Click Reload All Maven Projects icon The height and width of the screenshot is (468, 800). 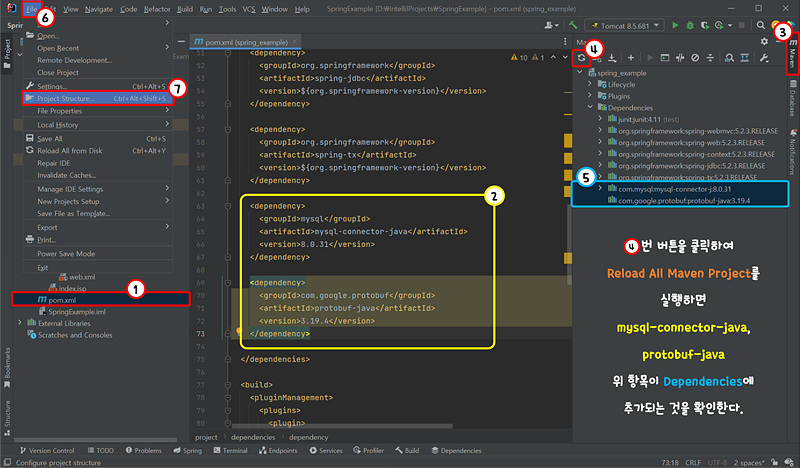(581, 58)
